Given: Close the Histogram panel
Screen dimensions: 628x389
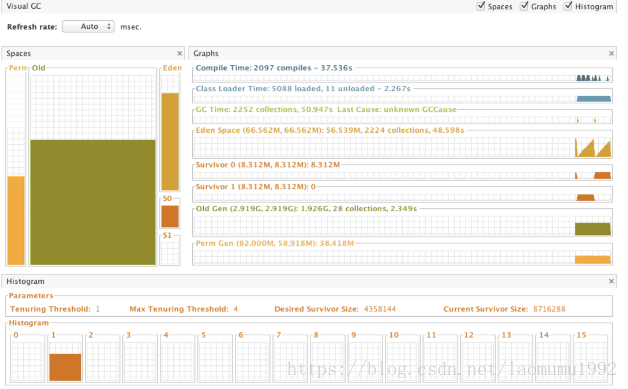Looking at the screenshot, I should click(611, 281).
